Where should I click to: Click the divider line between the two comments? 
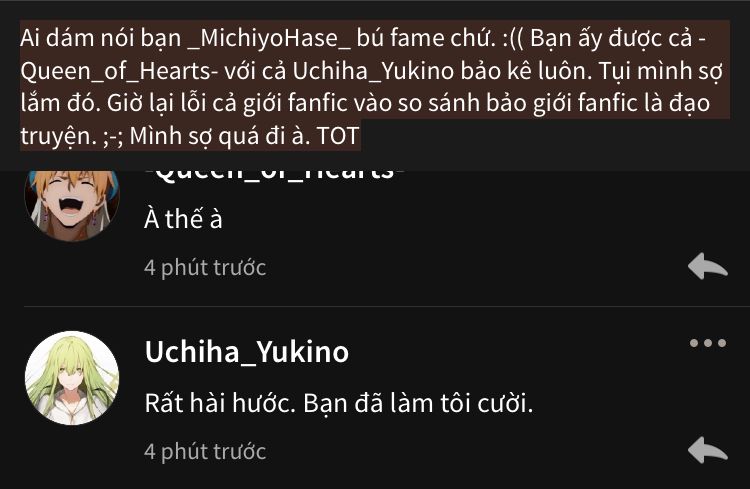click(386, 306)
